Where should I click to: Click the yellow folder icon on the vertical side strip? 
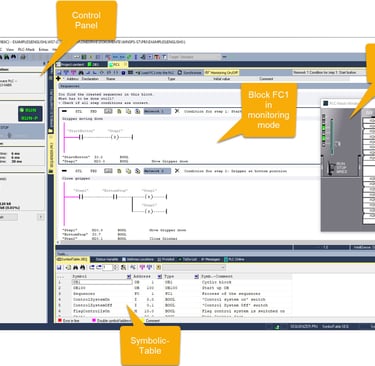[51, 131]
